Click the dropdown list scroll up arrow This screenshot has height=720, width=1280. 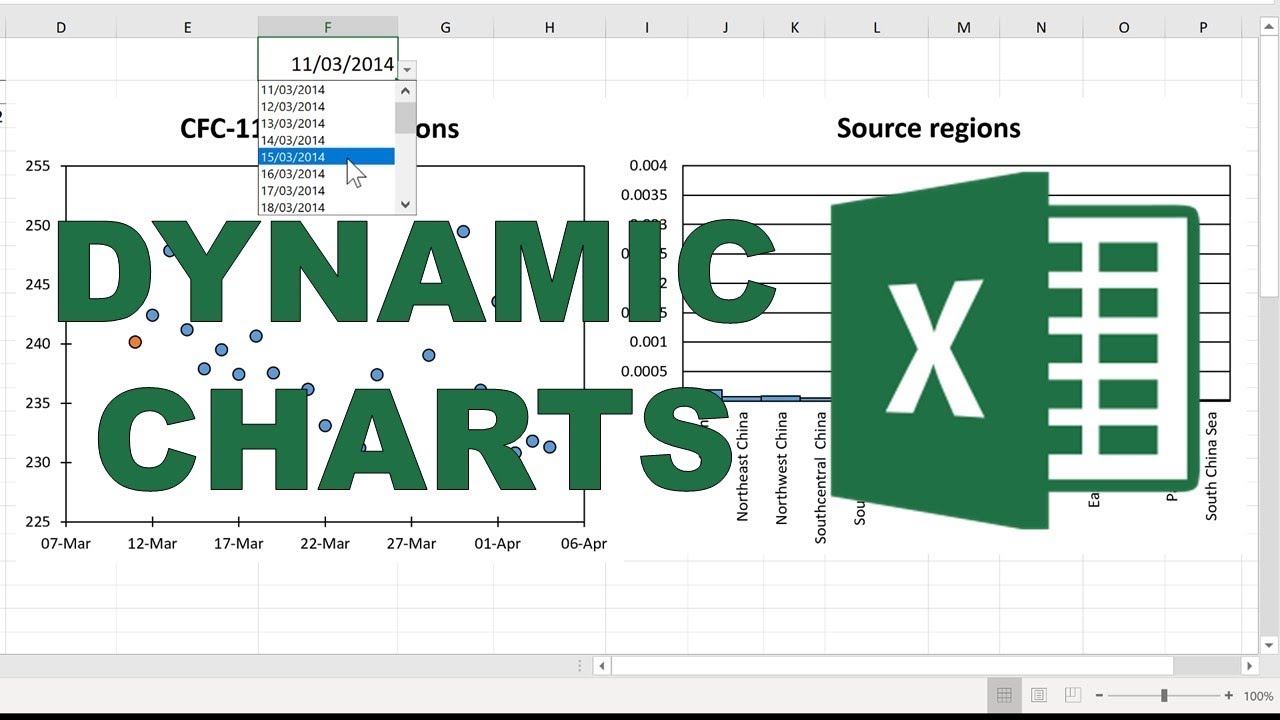click(x=405, y=90)
